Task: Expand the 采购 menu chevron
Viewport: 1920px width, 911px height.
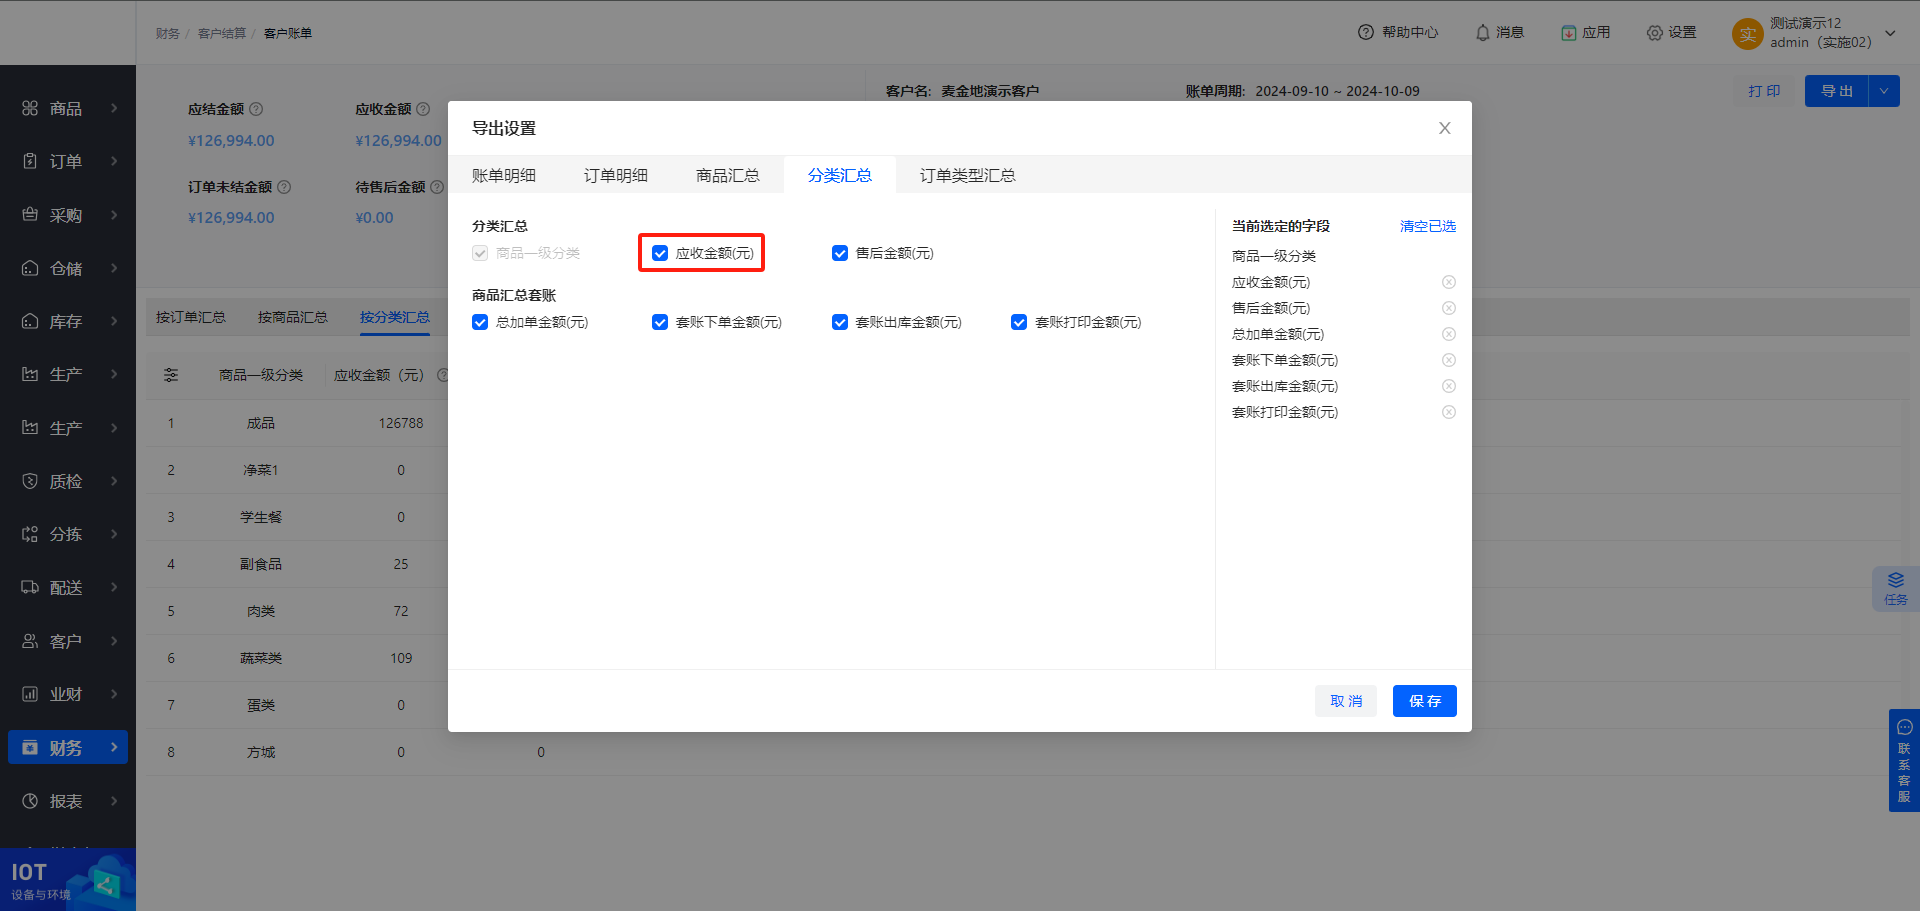Action: click(114, 215)
